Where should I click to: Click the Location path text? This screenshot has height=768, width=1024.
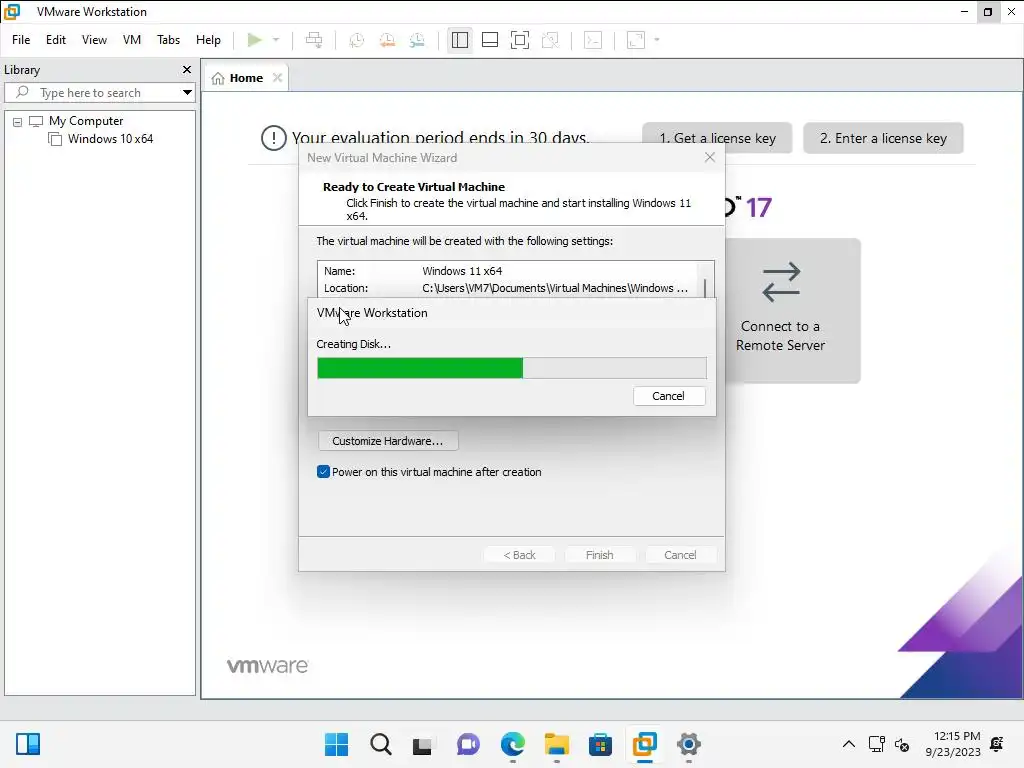554,288
